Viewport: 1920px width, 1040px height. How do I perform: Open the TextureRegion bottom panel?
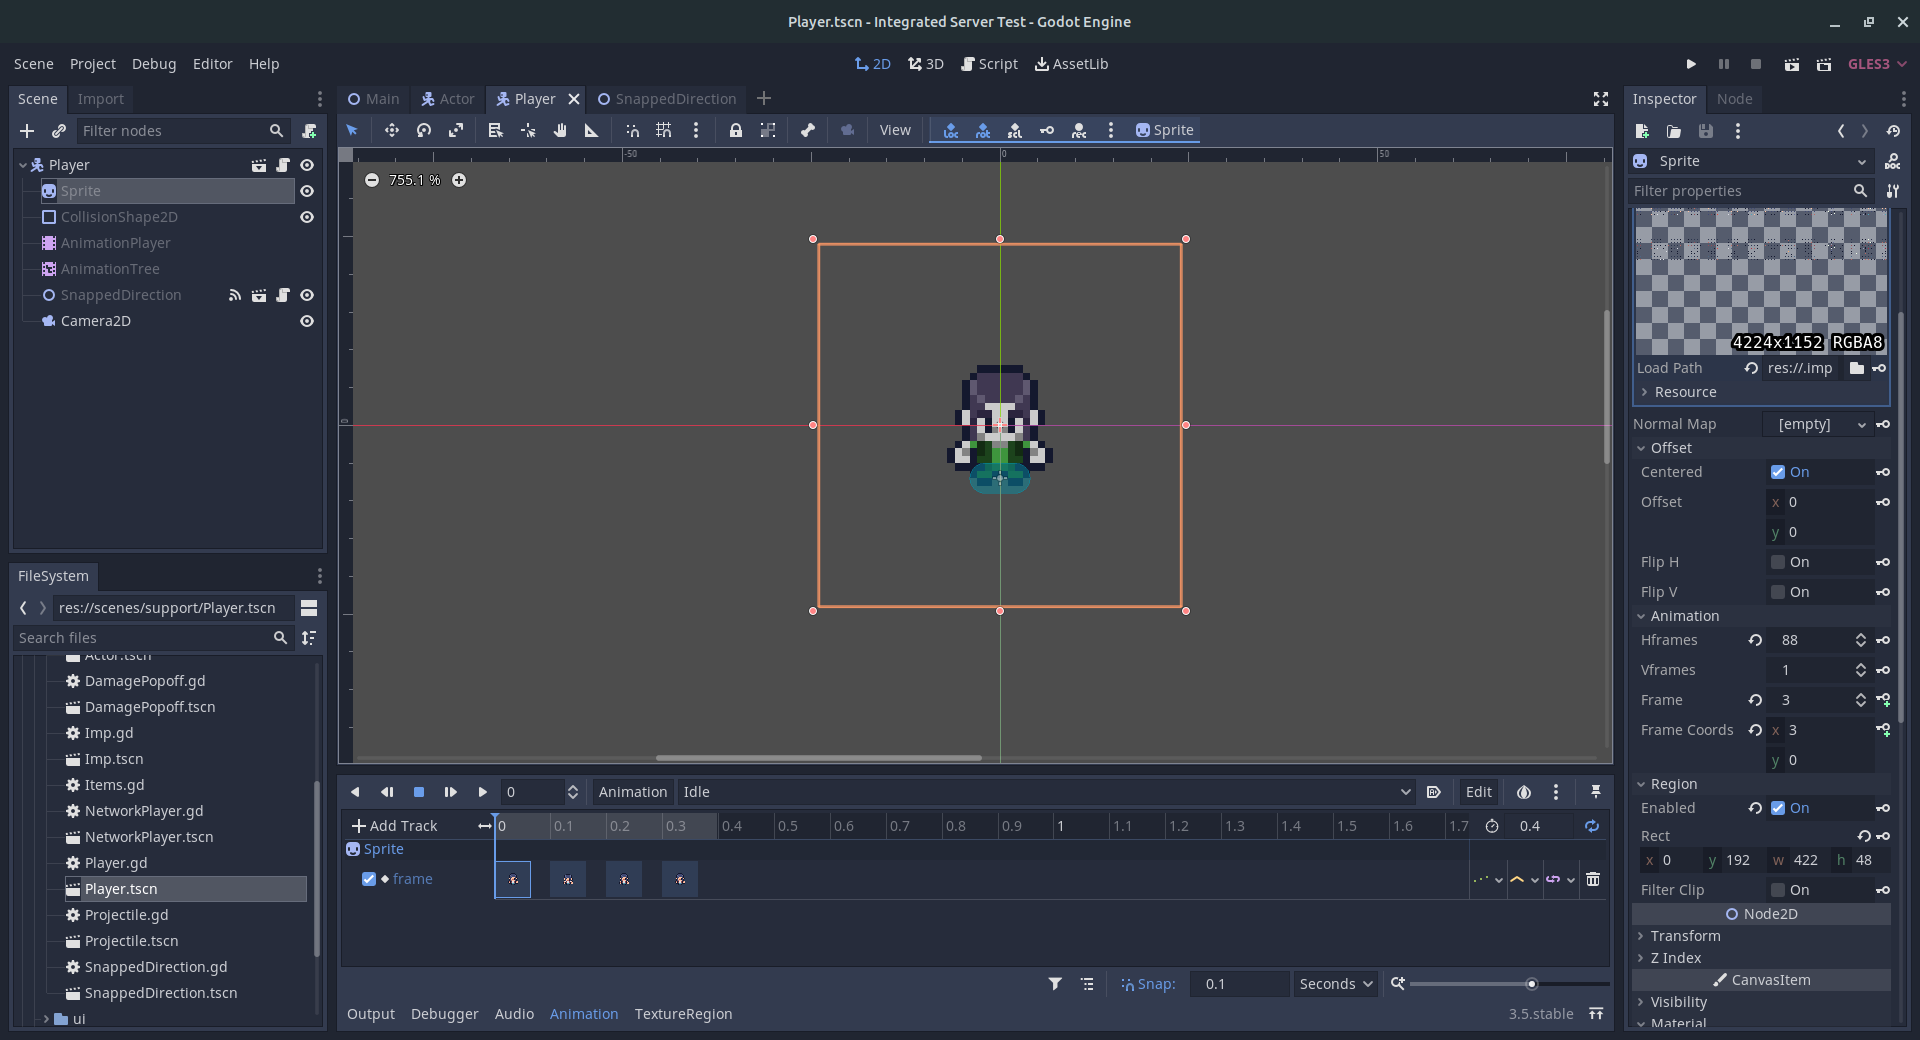click(684, 1014)
